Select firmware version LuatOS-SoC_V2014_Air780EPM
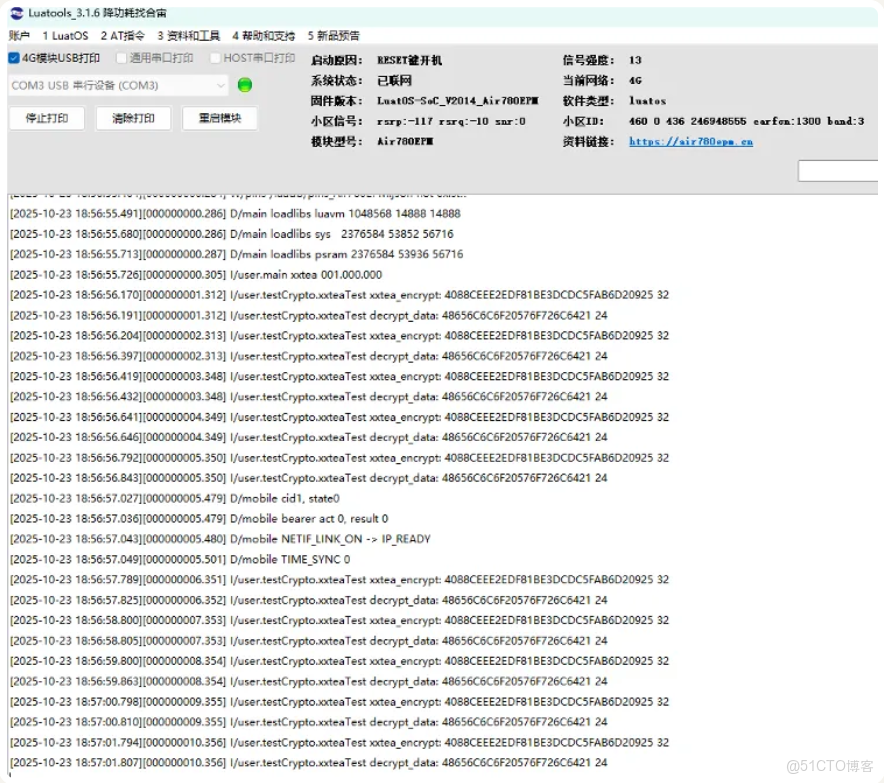The image size is (884, 783). click(457, 101)
